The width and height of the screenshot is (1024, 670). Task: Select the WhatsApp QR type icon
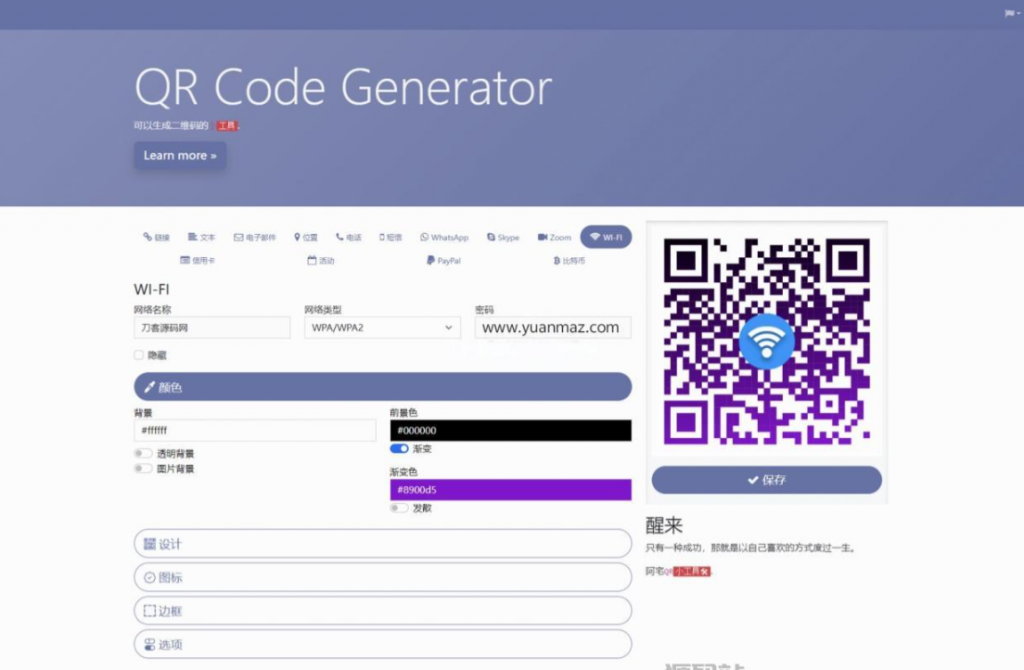pyautogui.click(x=424, y=238)
